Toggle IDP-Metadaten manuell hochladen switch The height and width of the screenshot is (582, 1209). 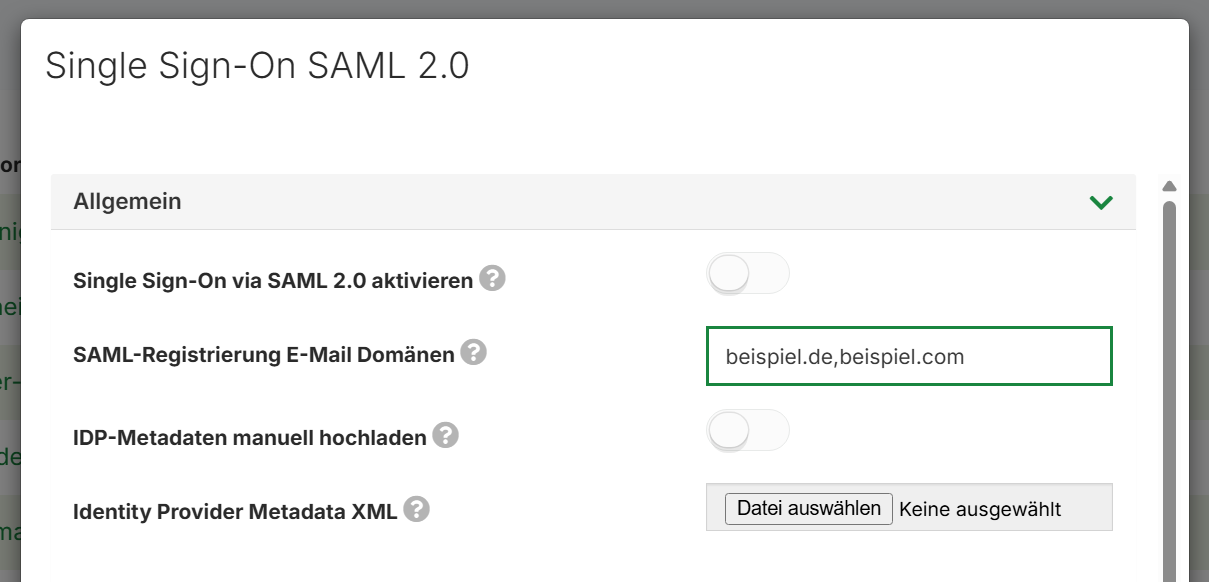point(748,431)
